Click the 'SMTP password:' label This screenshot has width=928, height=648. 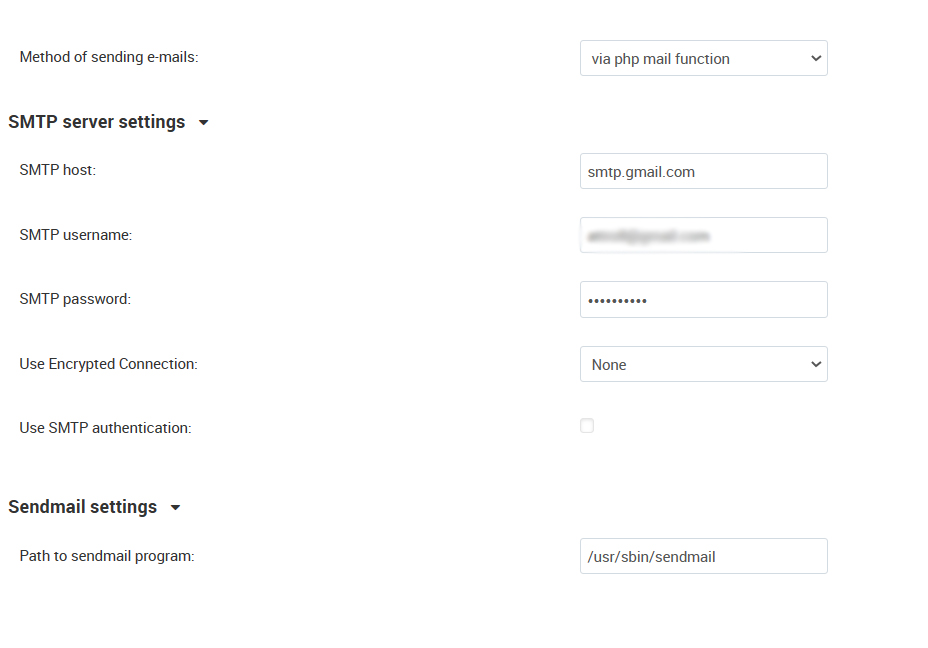[75, 299]
